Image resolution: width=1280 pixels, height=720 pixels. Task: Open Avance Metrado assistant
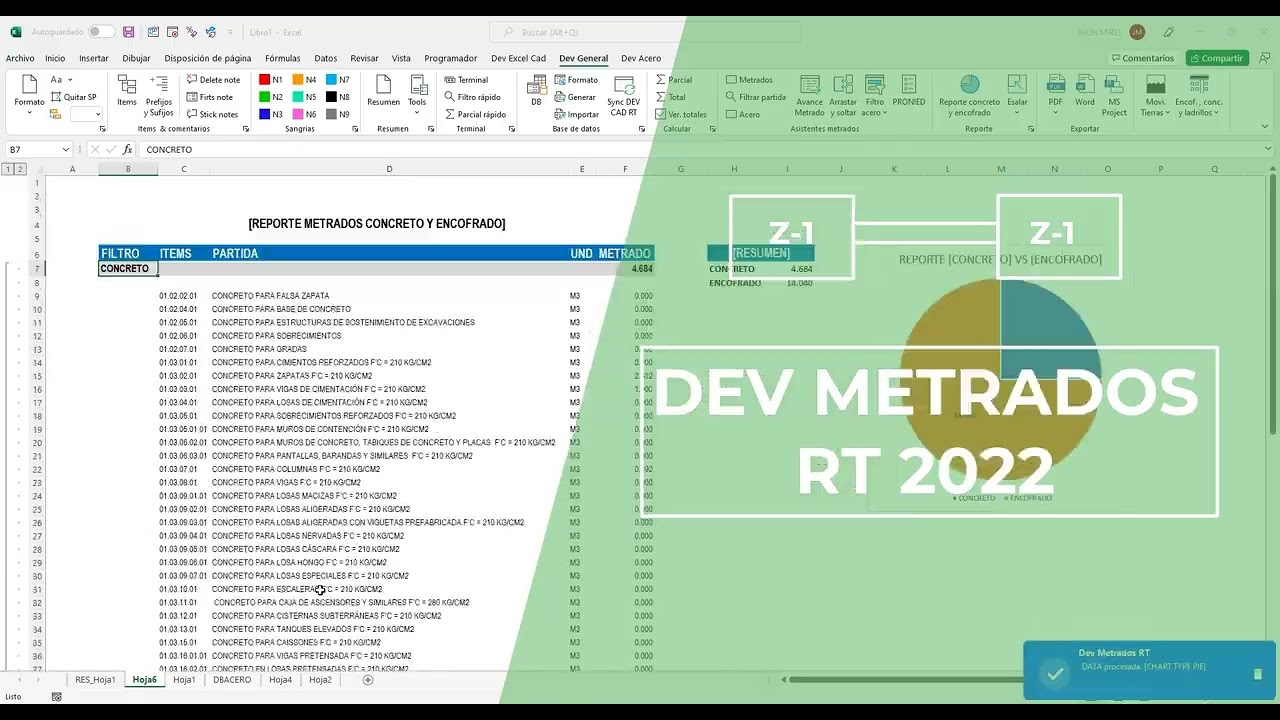click(809, 96)
